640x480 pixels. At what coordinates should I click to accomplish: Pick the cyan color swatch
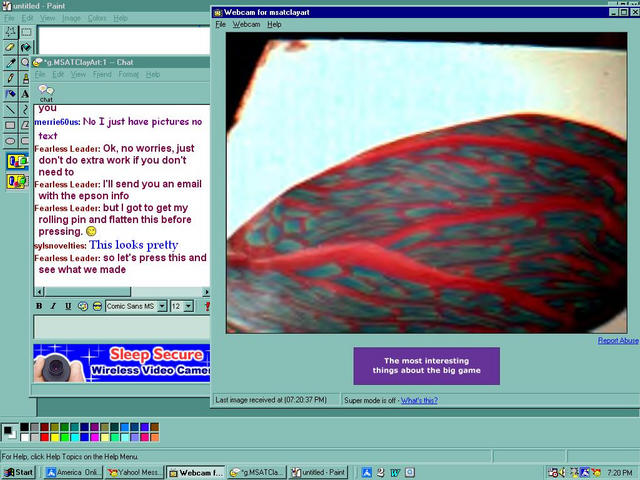75,437
